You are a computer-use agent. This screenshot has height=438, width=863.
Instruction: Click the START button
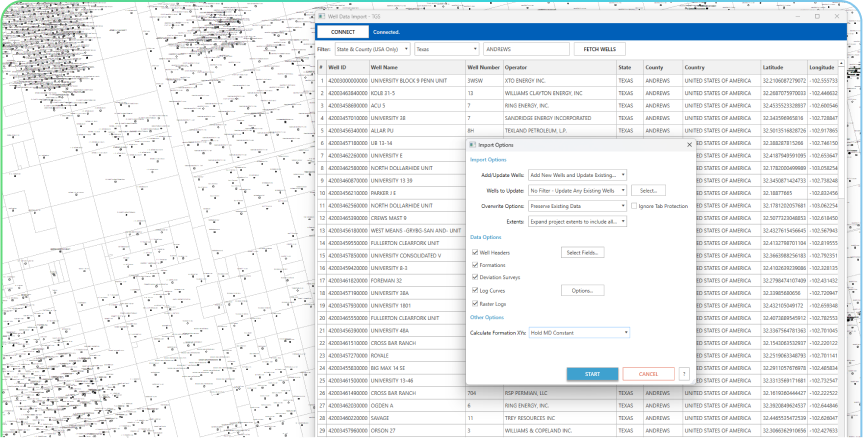coord(593,374)
